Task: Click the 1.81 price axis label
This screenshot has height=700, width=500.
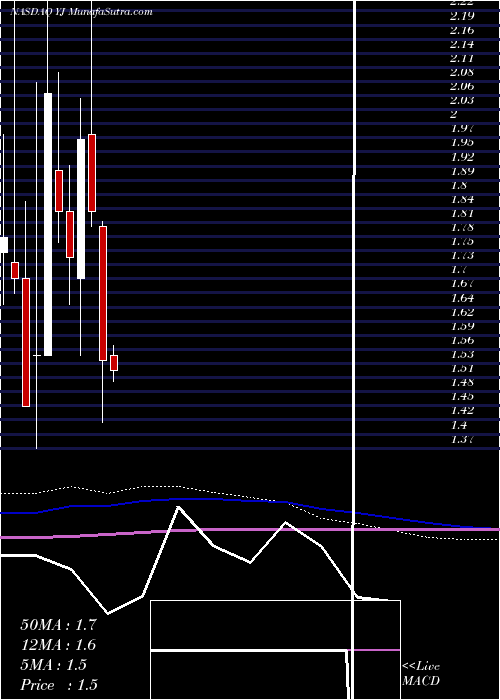Action: [x=462, y=213]
